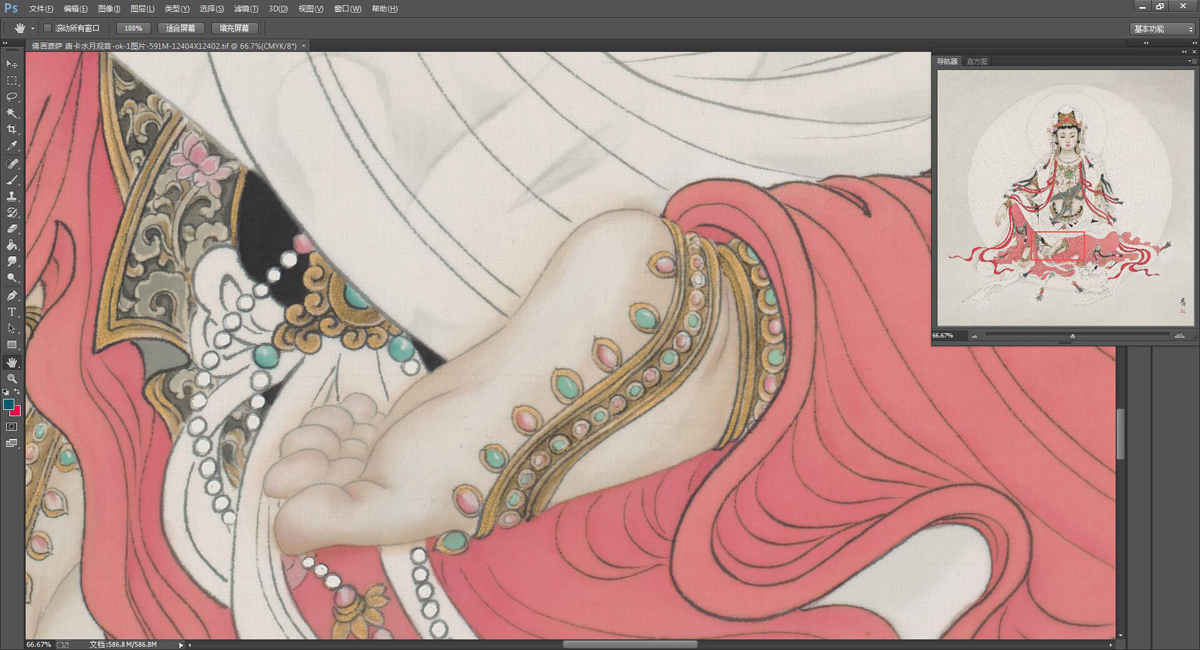Viewport: 1200px width, 650px height.
Task: Select the document tab 佛画菩萨 tif
Action: 164,46
